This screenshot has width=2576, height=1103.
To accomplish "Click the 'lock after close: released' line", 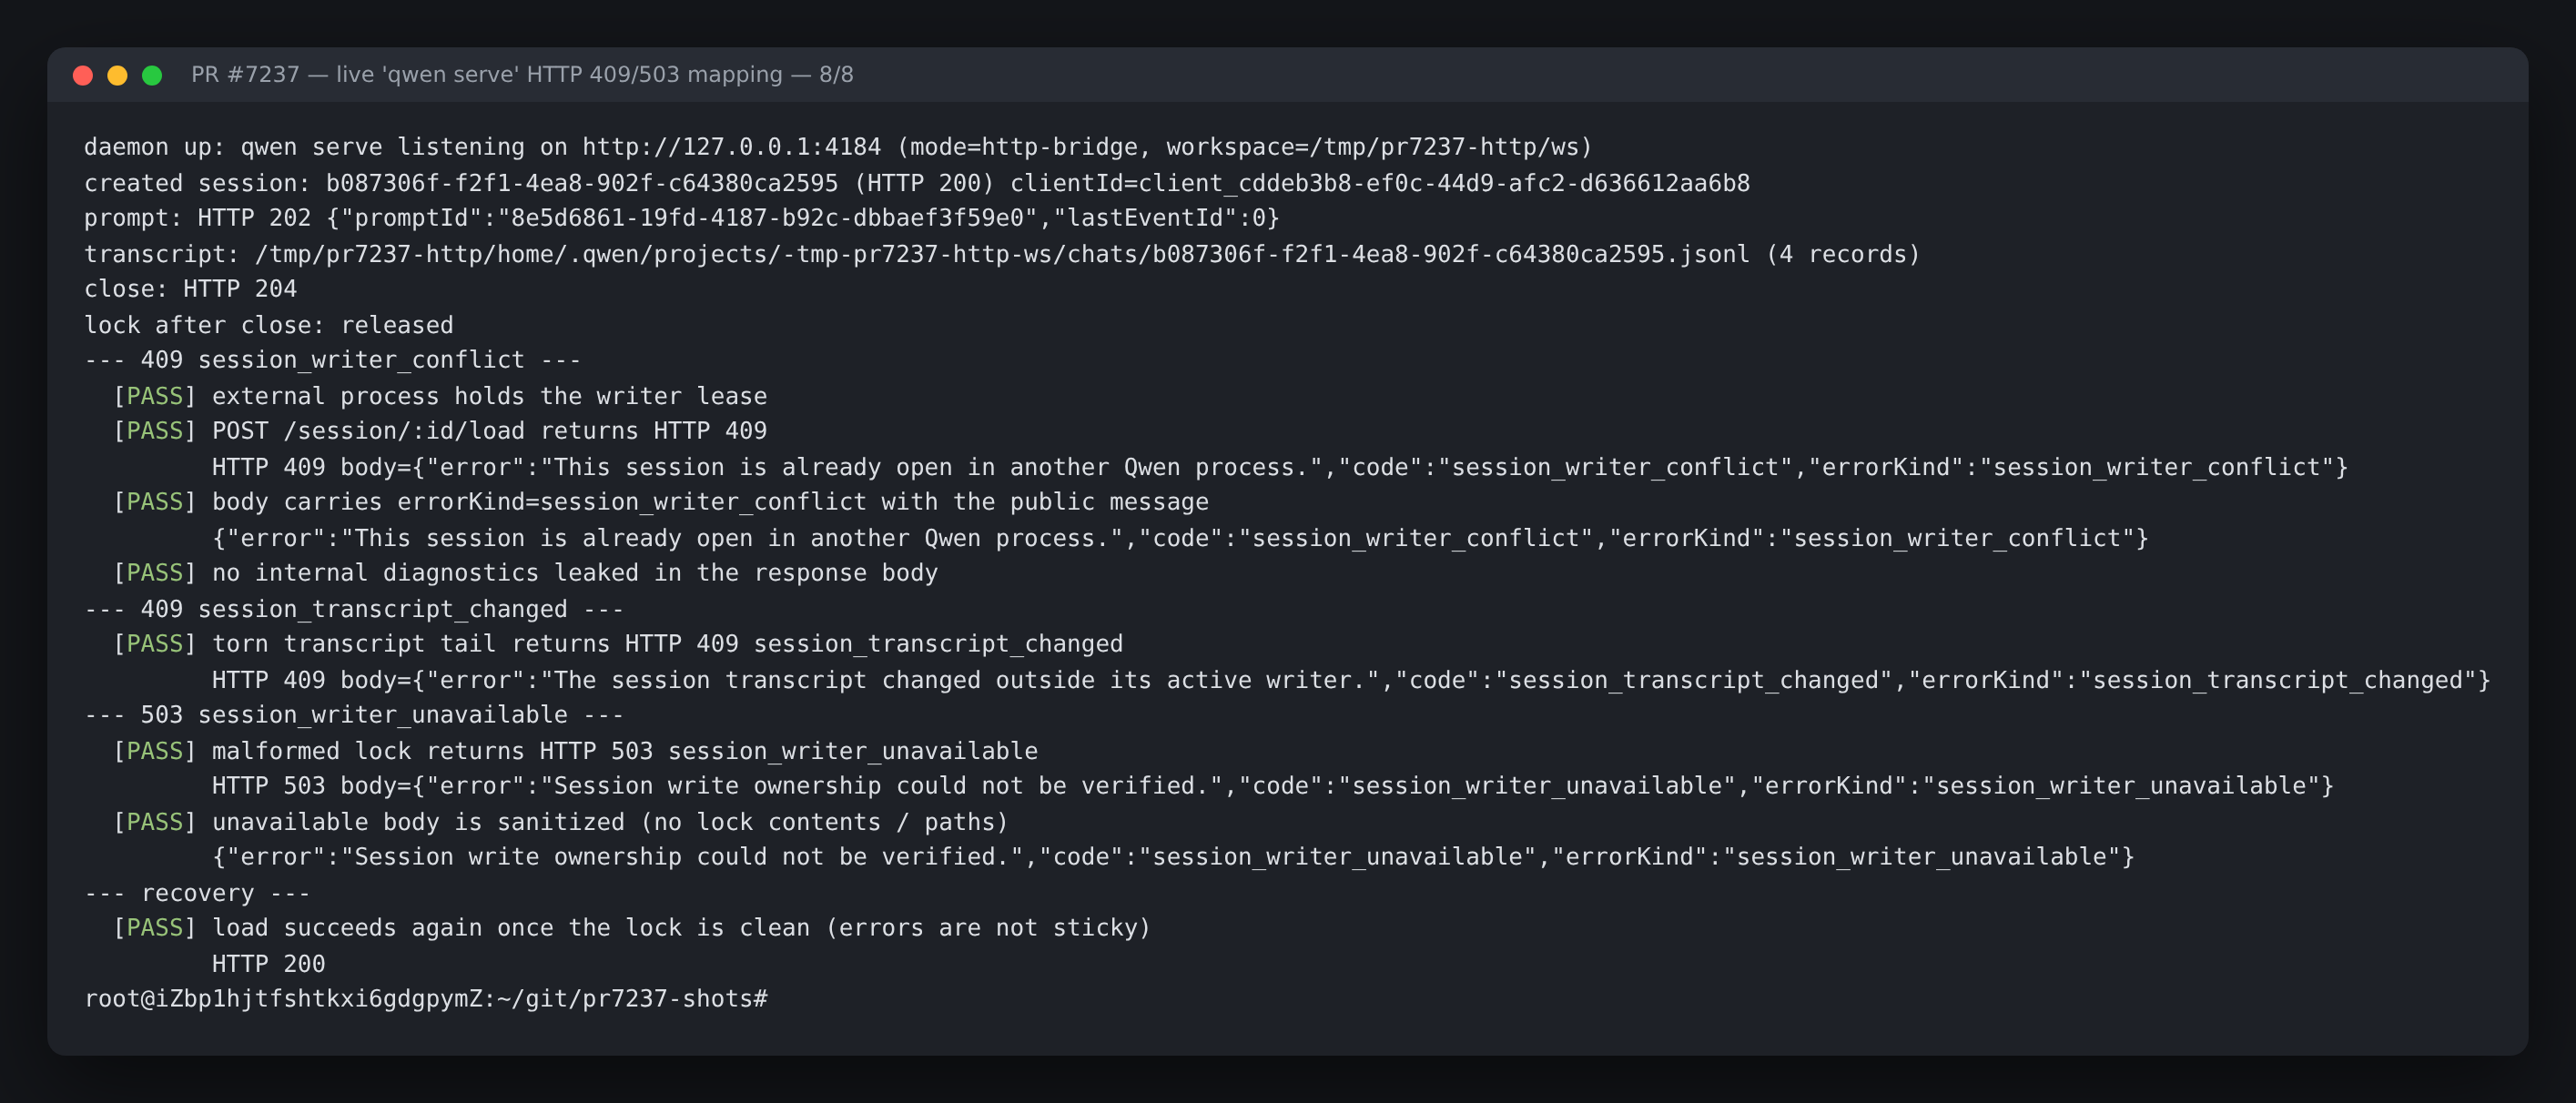I will tap(268, 325).
